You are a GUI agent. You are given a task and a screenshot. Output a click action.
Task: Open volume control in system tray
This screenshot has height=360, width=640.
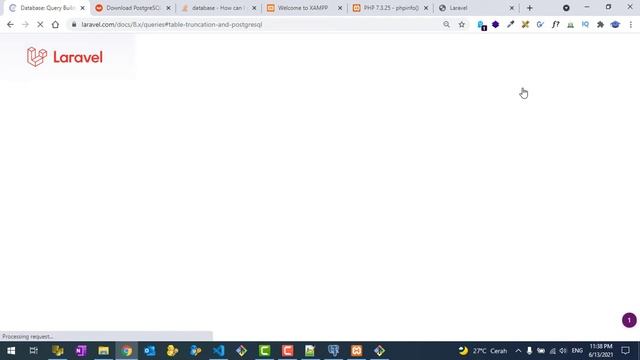pos(563,351)
